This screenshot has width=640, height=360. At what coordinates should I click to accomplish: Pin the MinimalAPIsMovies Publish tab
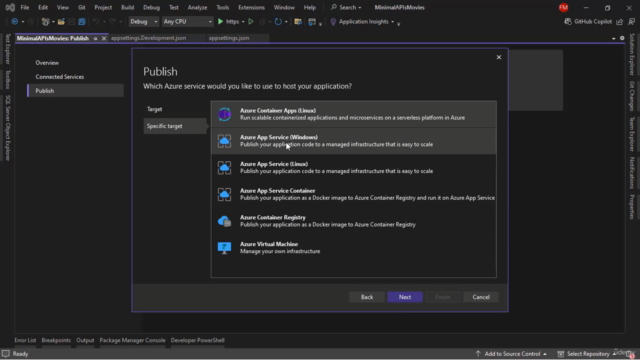[96, 38]
